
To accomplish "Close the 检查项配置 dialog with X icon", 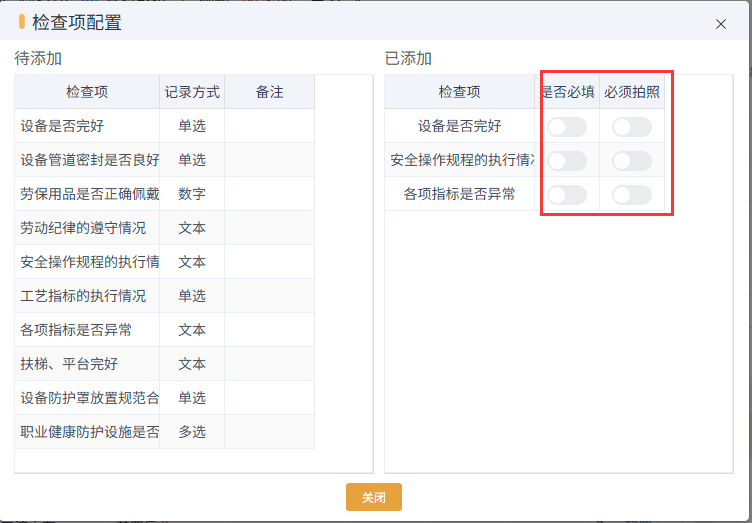I will pyautogui.click(x=720, y=24).
